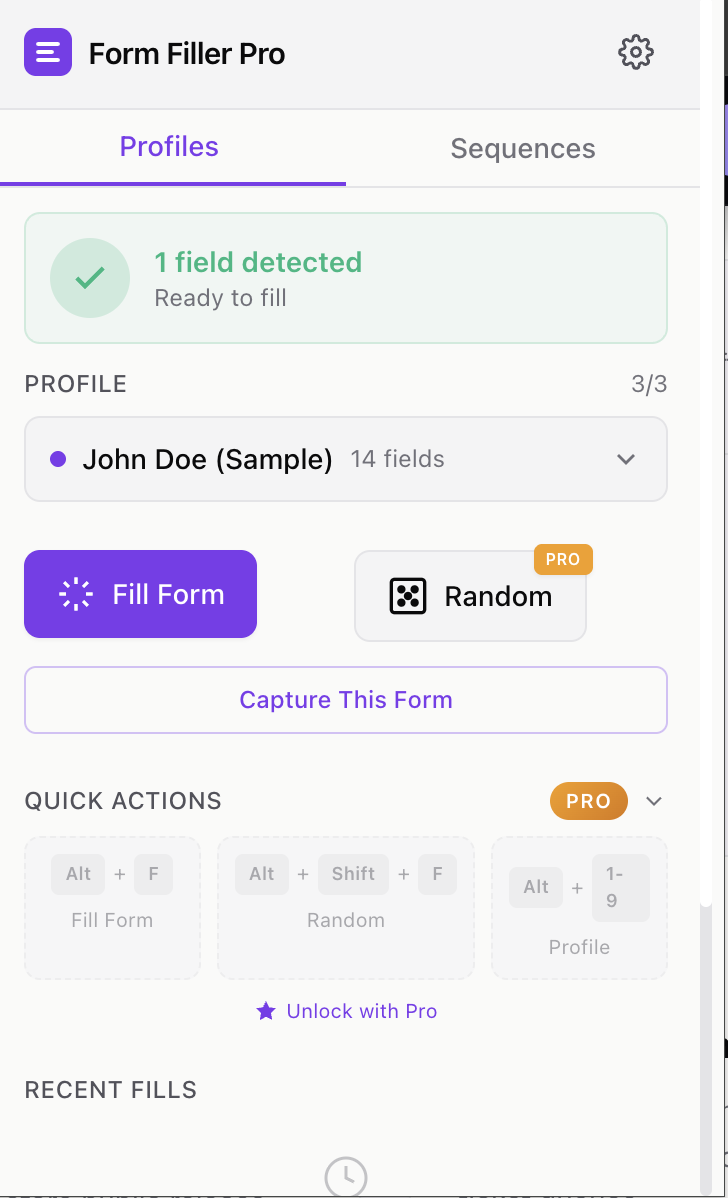Open the John Doe profile dropdown
This screenshot has height=1198, width=728.
tap(345, 459)
